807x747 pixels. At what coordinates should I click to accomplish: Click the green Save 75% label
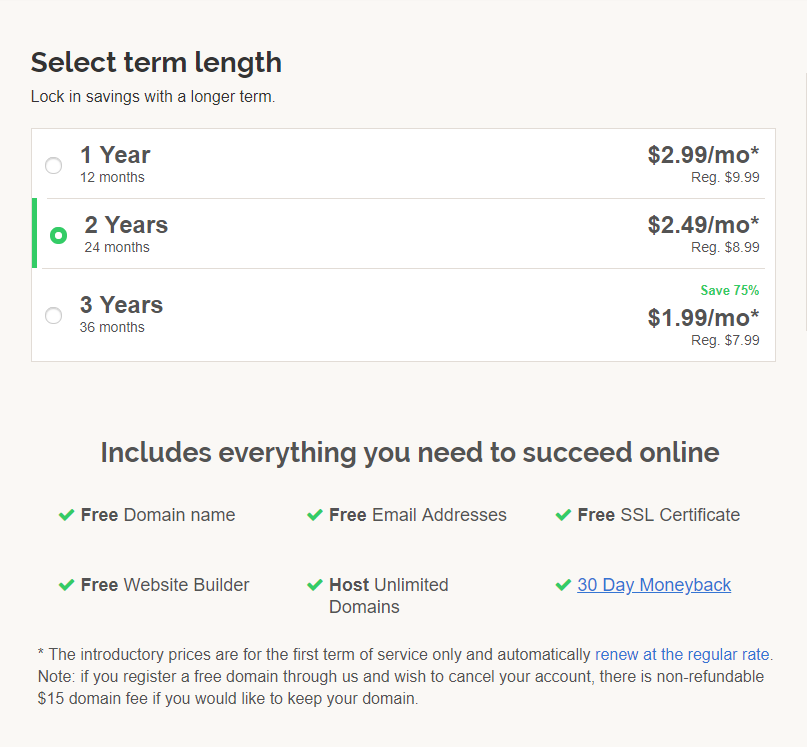tap(730, 290)
